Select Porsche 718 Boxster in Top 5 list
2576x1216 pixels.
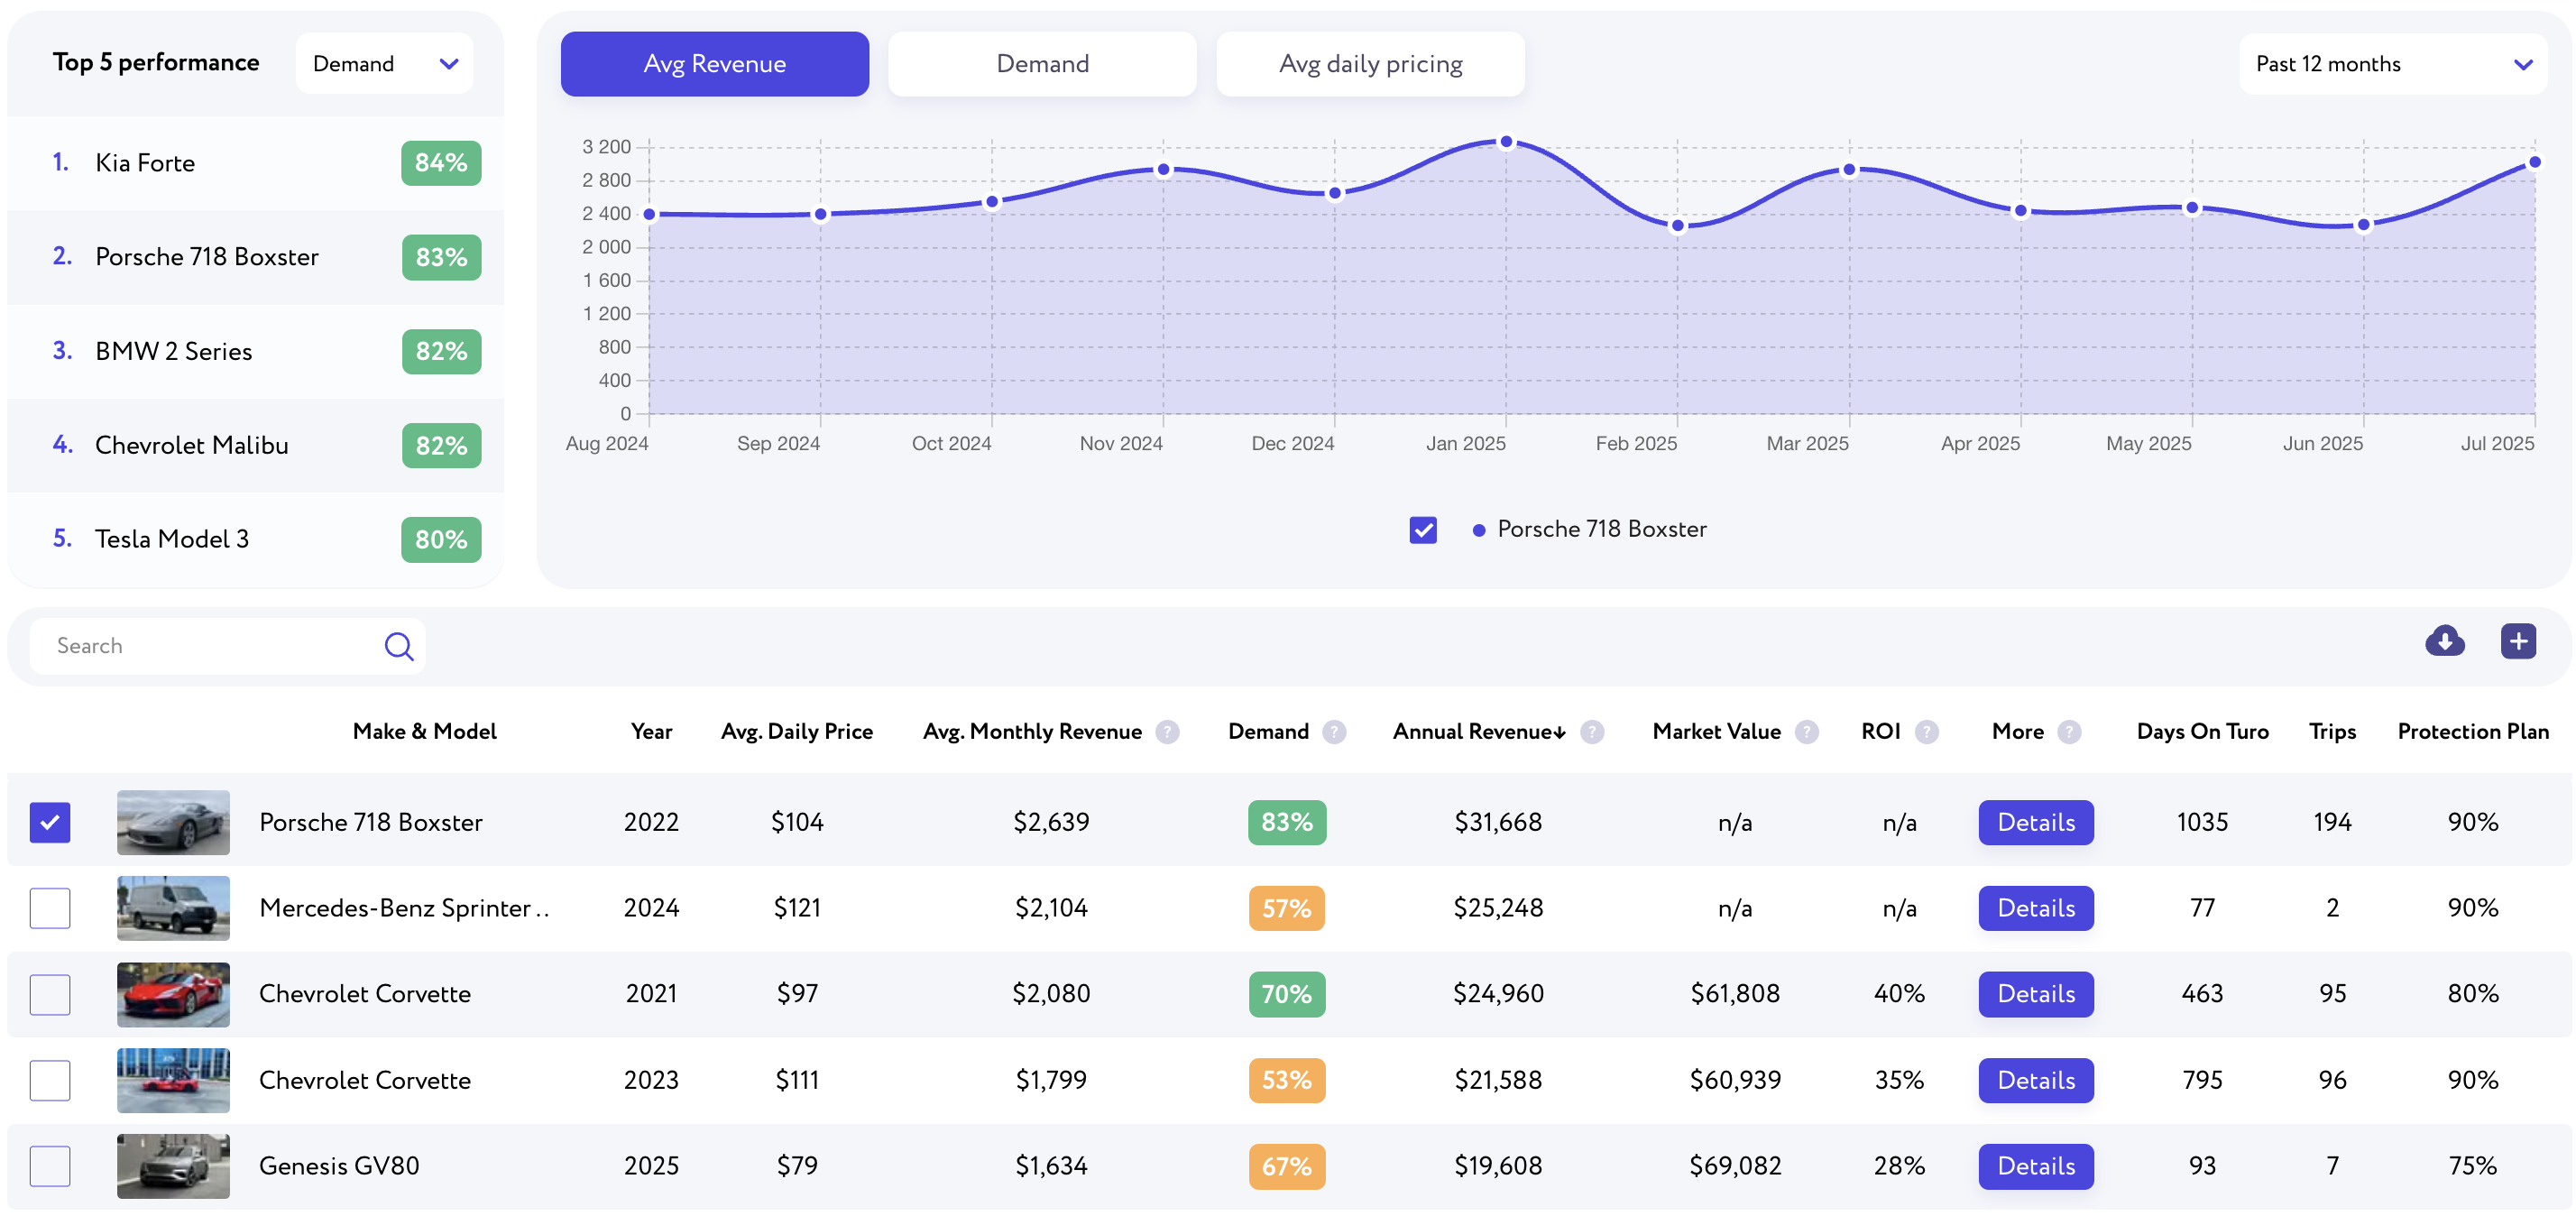point(255,257)
